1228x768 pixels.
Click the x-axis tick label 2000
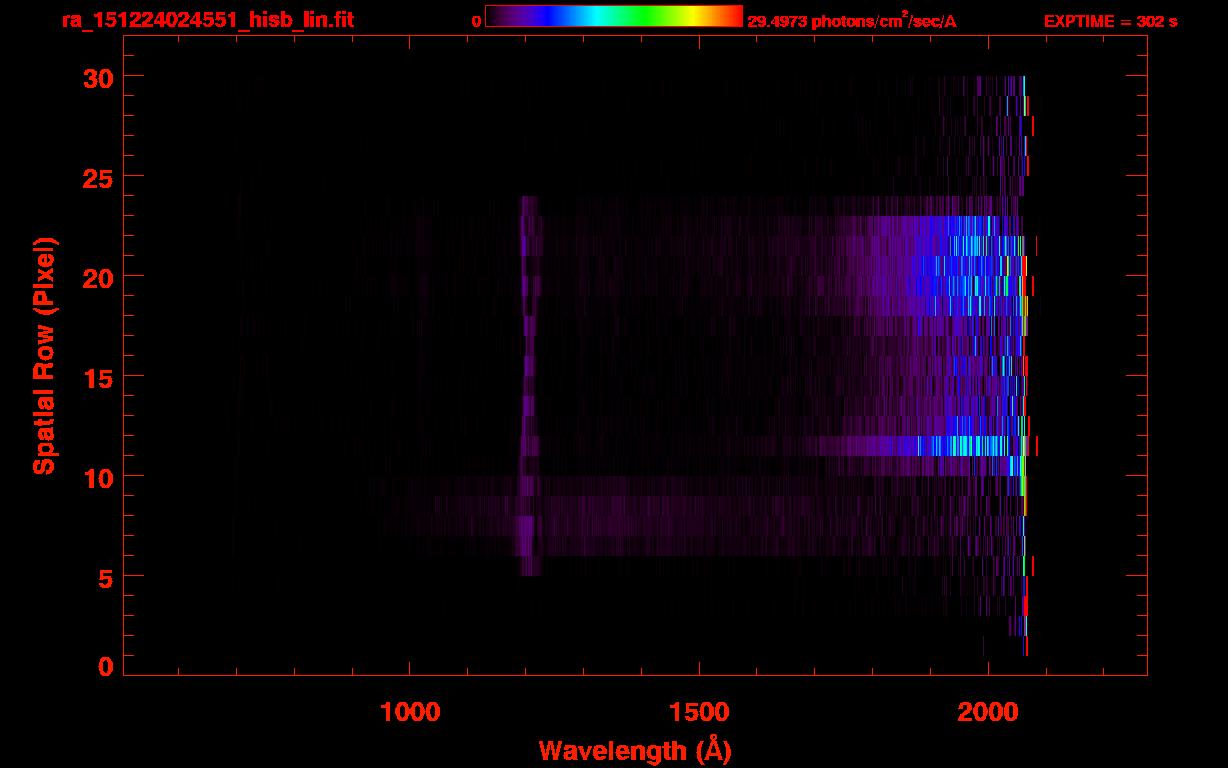pos(988,712)
